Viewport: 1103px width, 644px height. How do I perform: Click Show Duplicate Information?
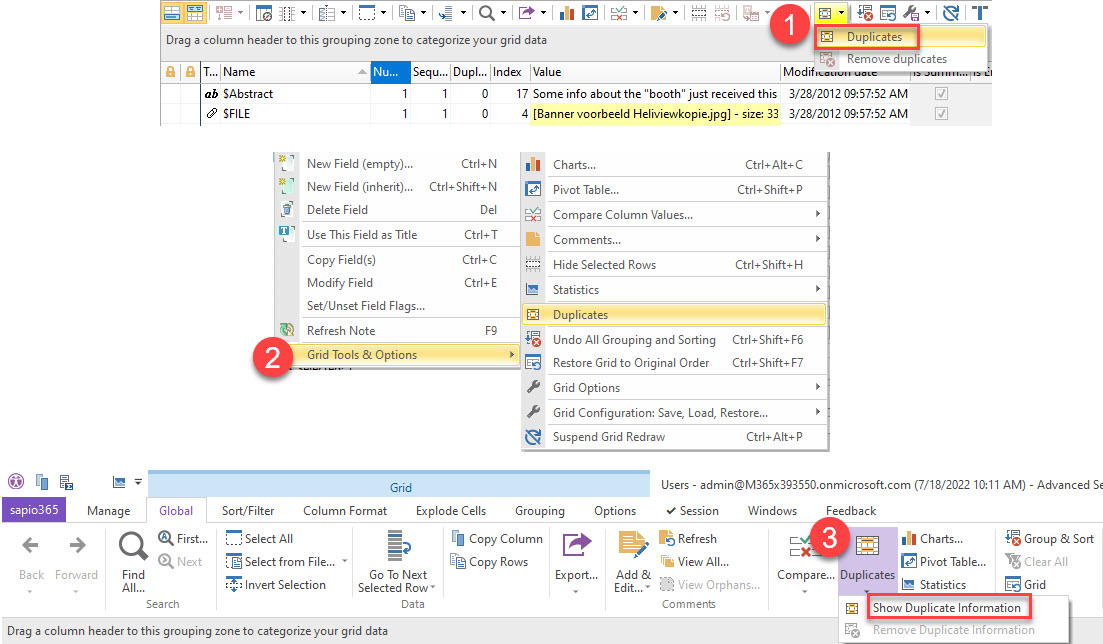[948, 607]
